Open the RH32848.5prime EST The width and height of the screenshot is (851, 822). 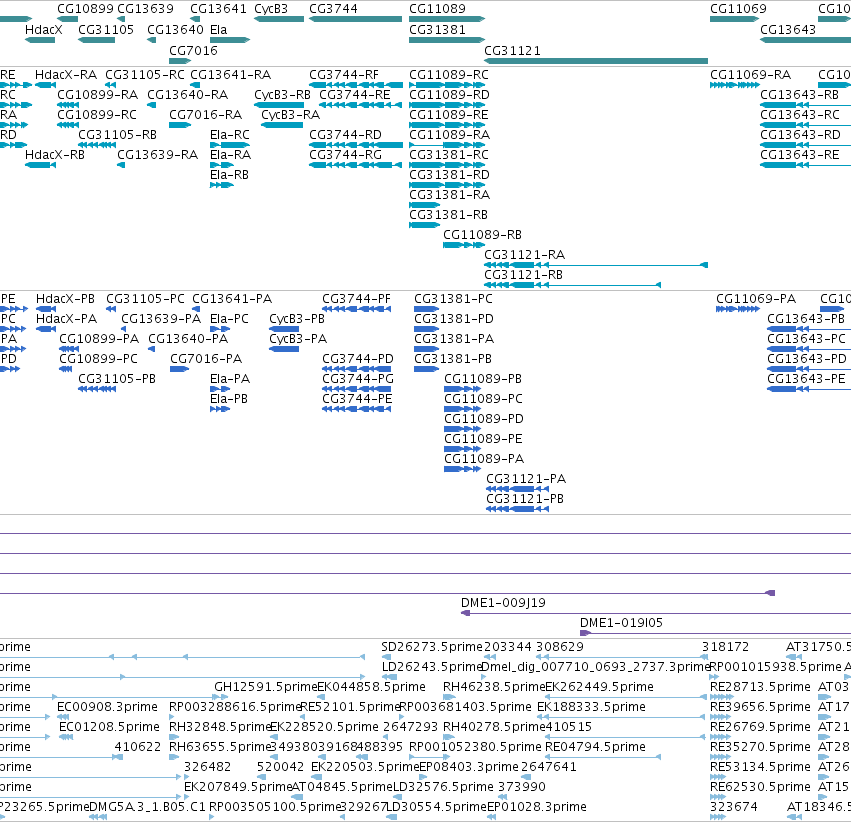pyautogui.click(x=174, y=737)
